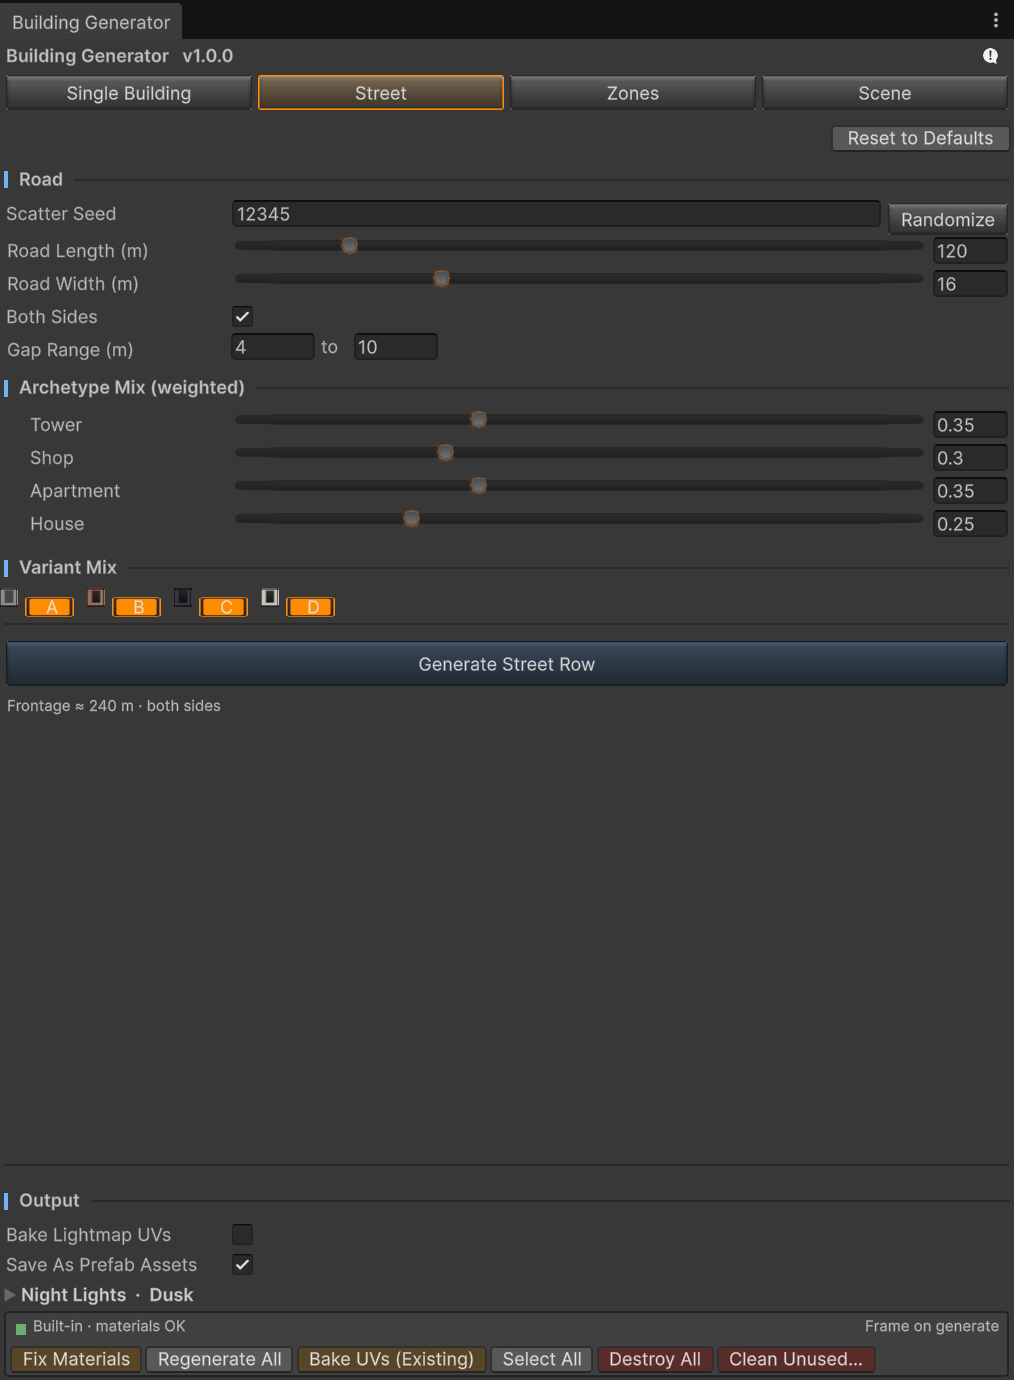The height and width of the screenshot is (1380, 1014).
Task: Click Destroy All button
Action: (655, 1359)
